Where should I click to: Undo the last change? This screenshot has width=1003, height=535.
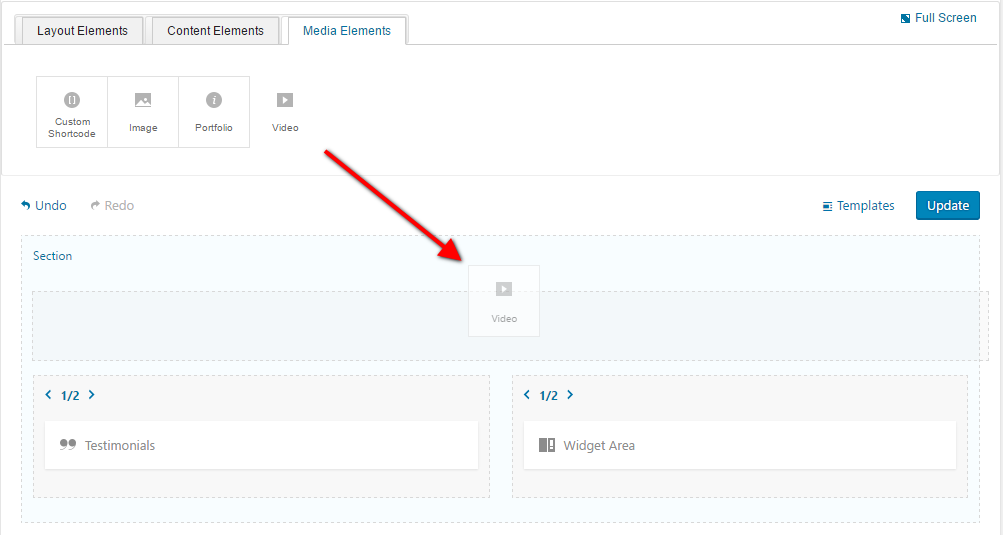tap(43, 206)
